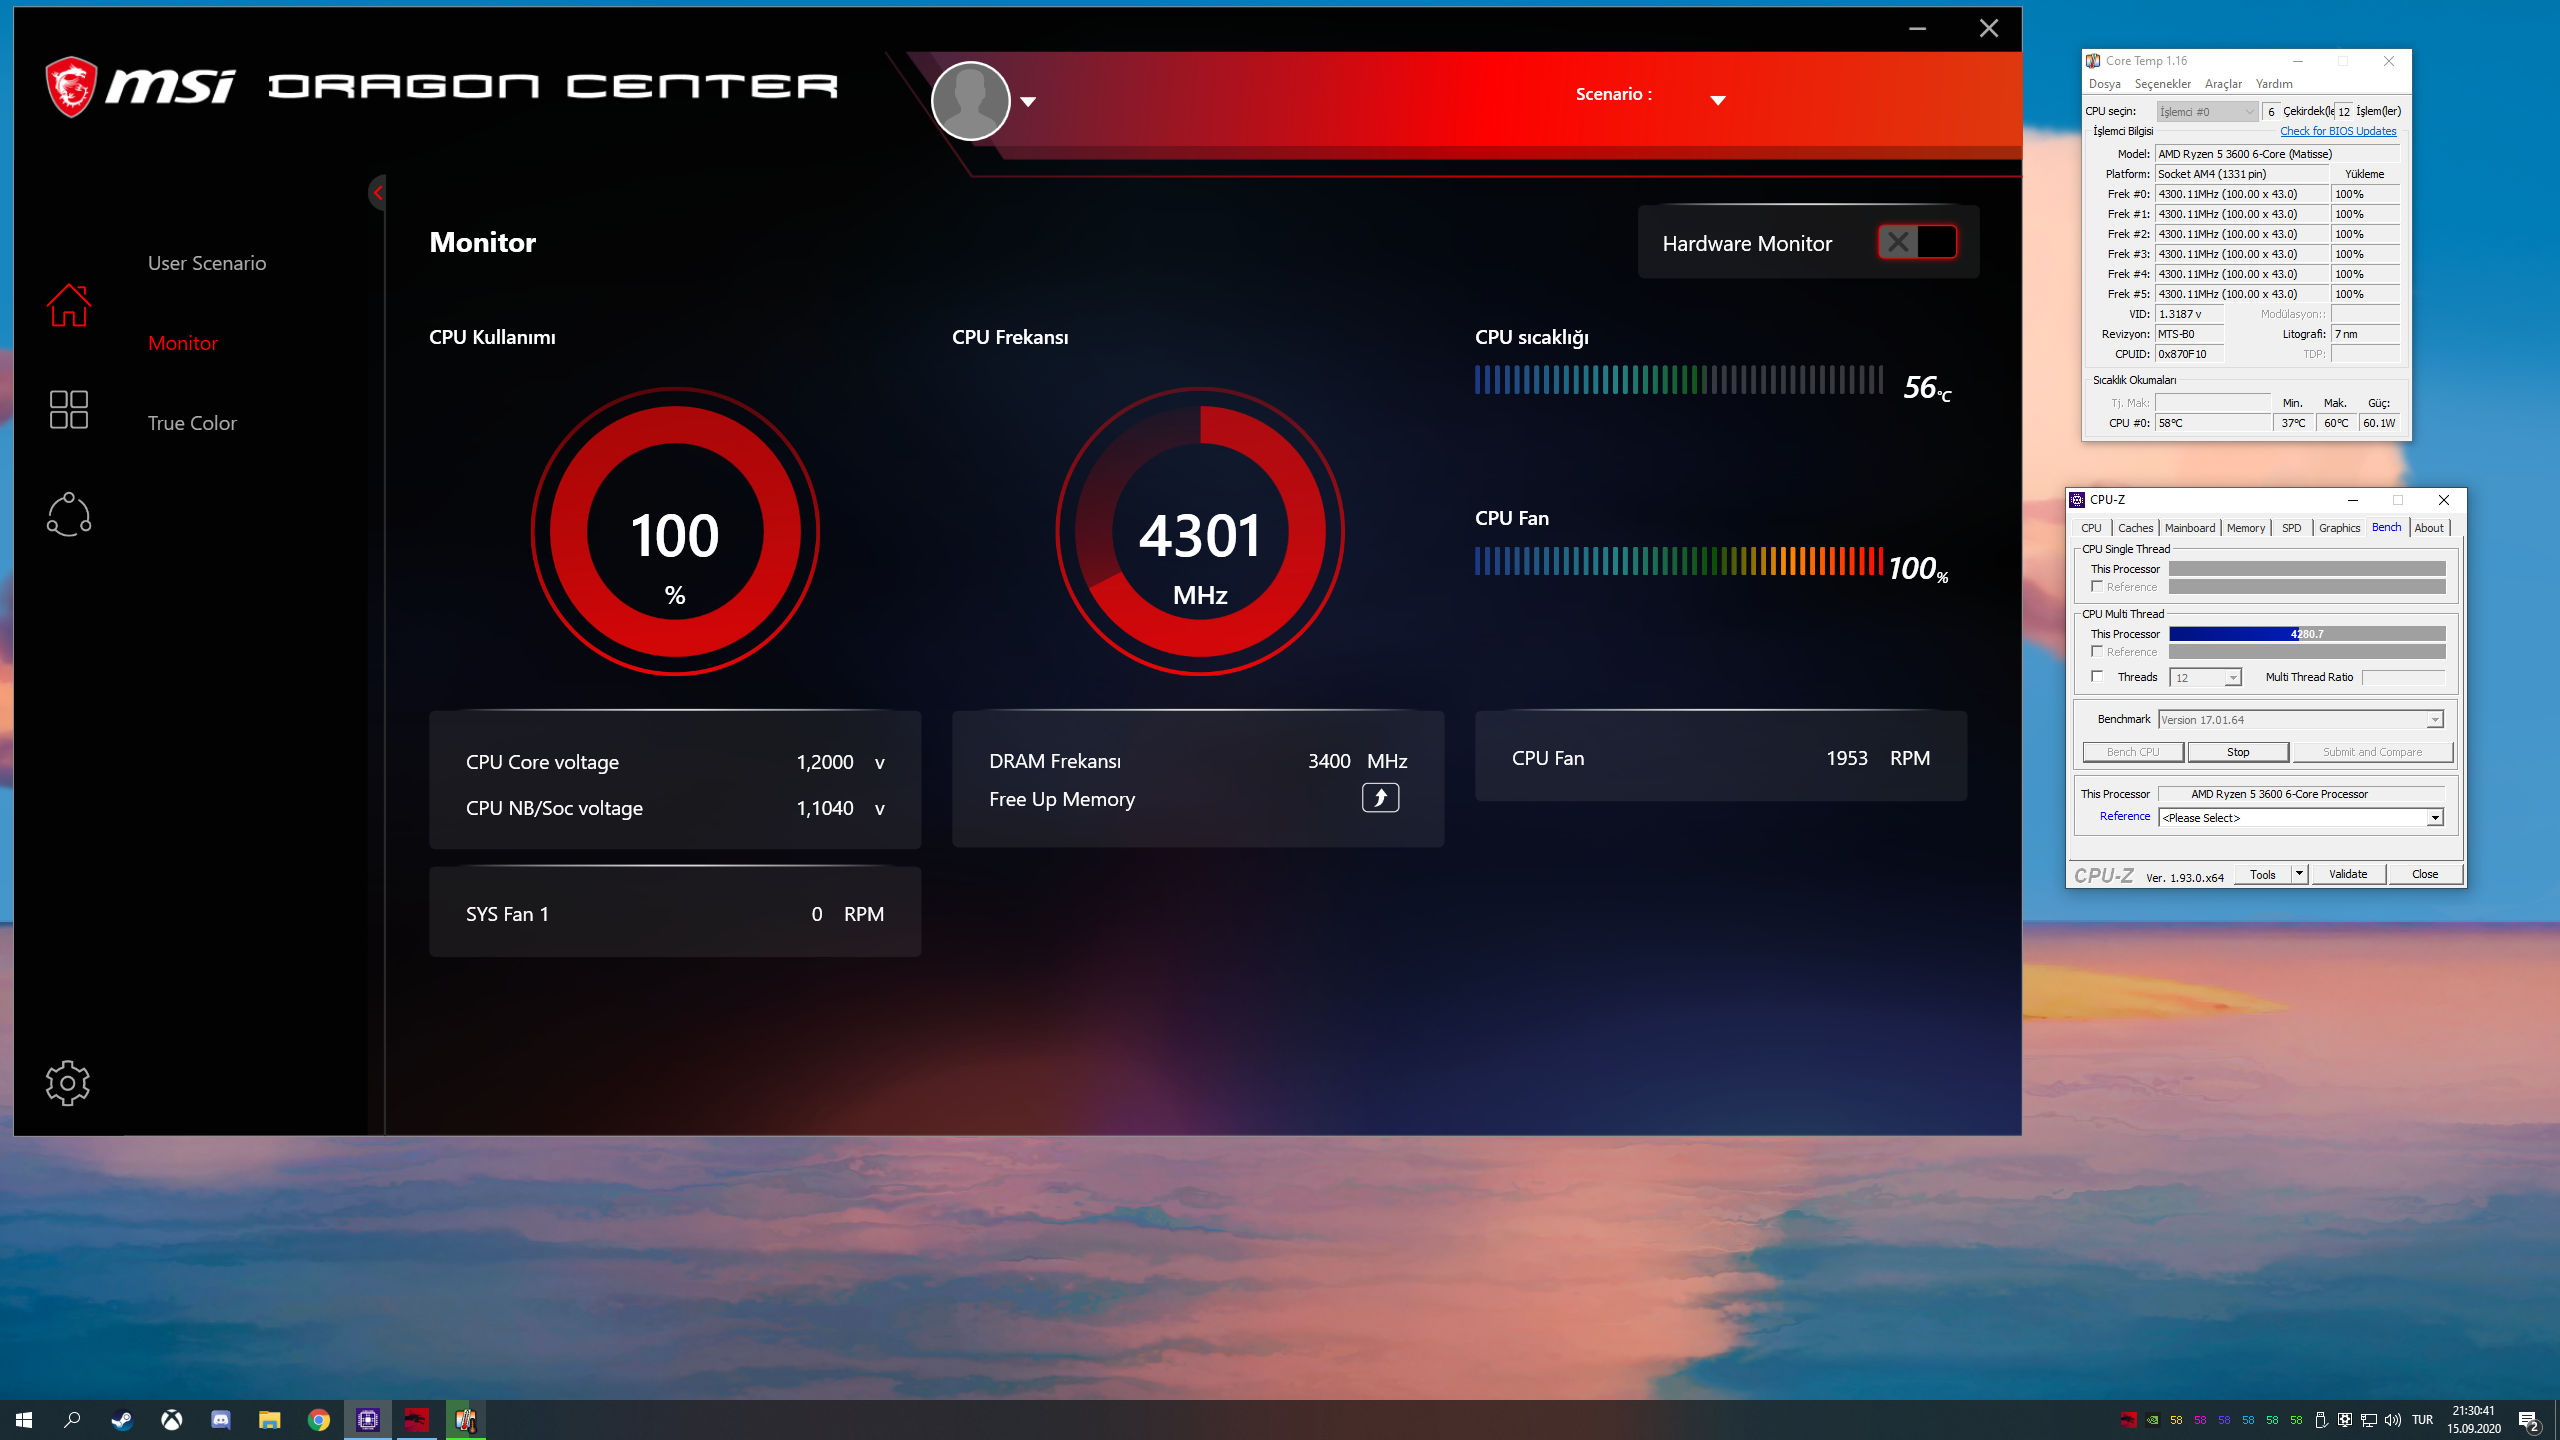Open Dragon Center settings gear
2560x1440 pixels.
[x=68, y=1083]
